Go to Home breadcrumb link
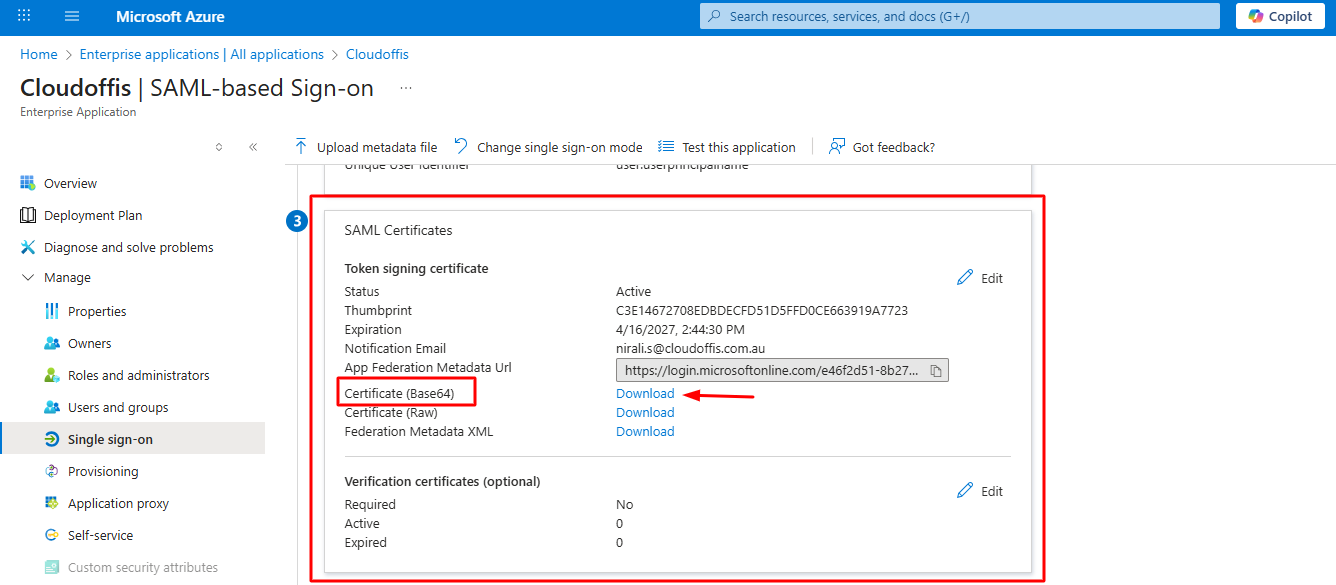The height and width of the screenshot is (585, 1336). 39,54
